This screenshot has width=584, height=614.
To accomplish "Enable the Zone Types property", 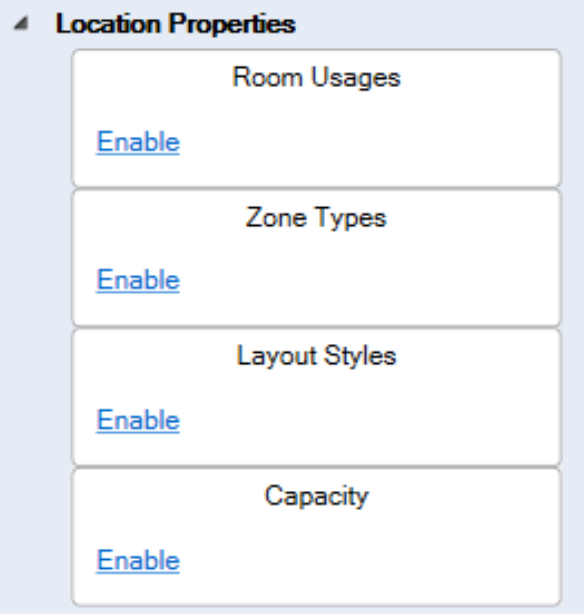I will click(x=138, y=280).
